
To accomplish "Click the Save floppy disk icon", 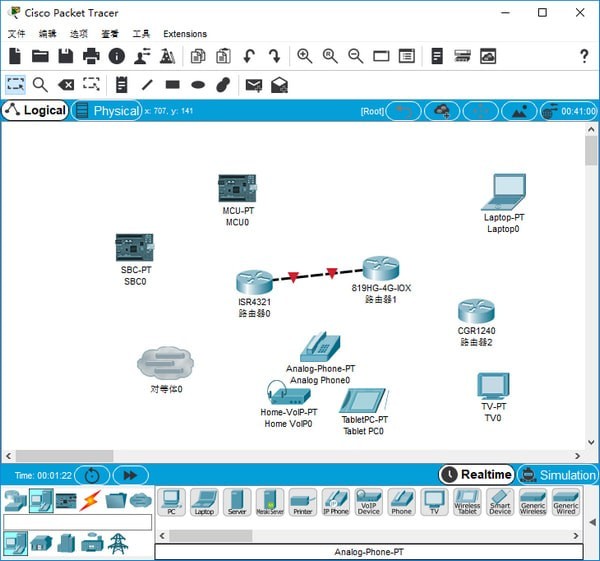I will [65, 56].
